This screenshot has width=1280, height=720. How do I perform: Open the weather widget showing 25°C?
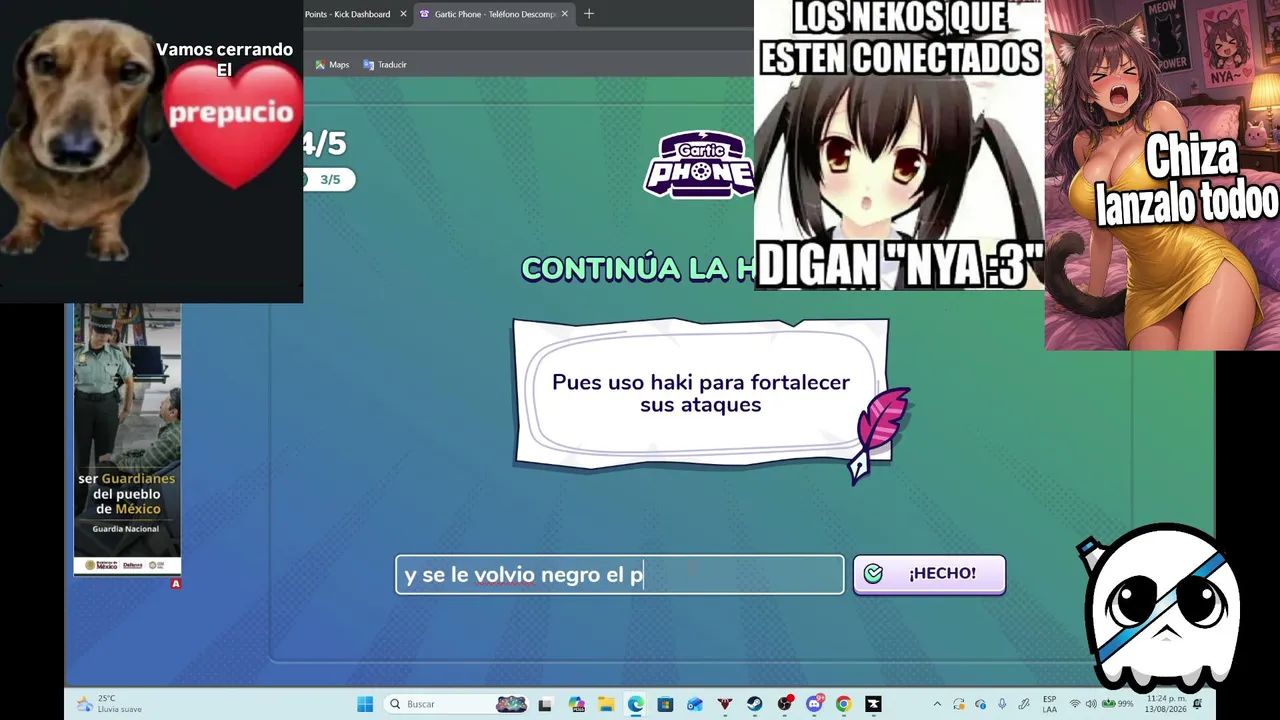point(108,704)
